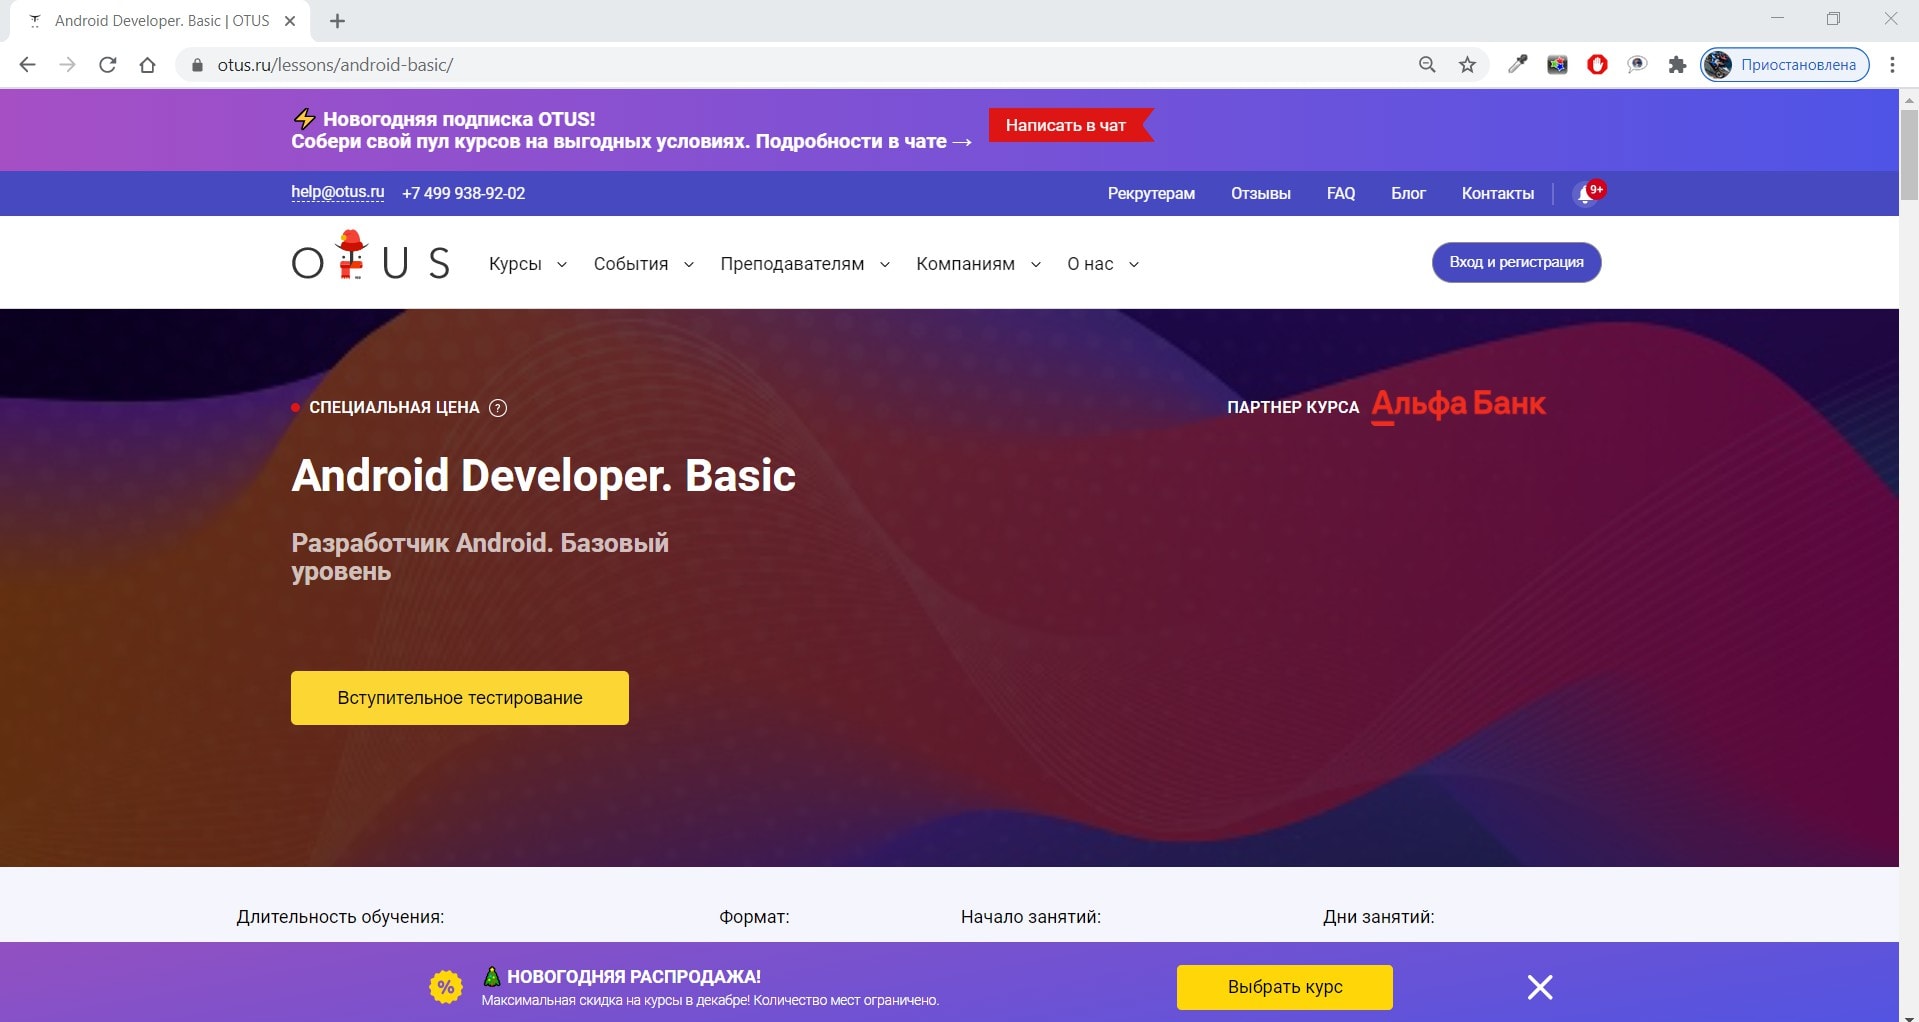
Task: Open the Блог link
Action: click(1408, 193)
